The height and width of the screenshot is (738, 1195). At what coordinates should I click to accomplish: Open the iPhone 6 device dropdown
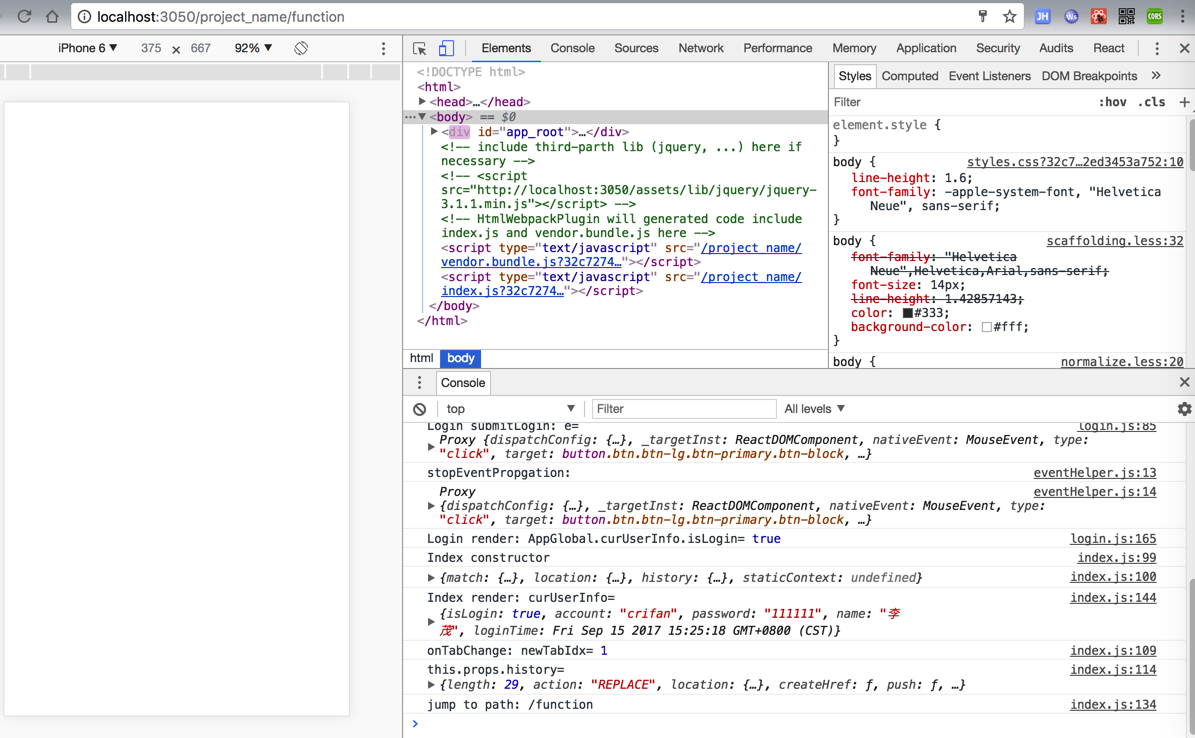(87, 48)
